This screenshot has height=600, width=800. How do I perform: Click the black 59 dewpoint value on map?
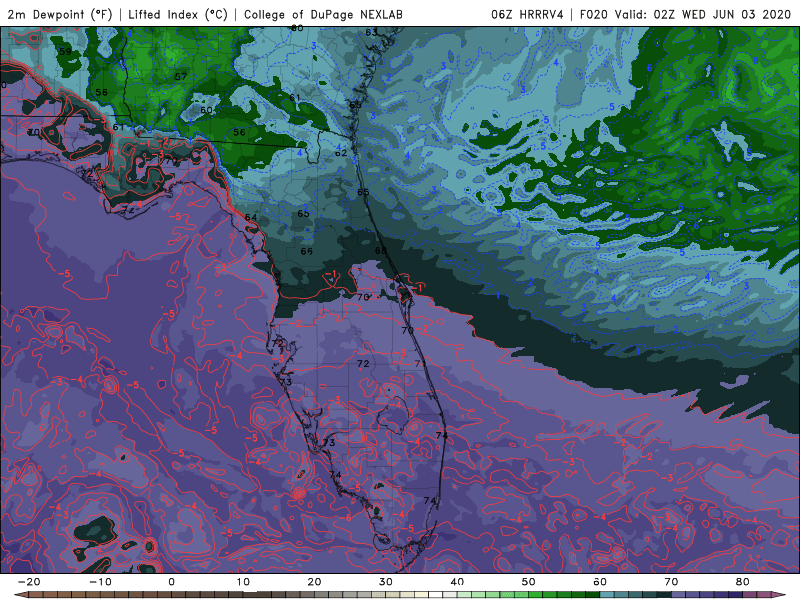click(65, 52)
